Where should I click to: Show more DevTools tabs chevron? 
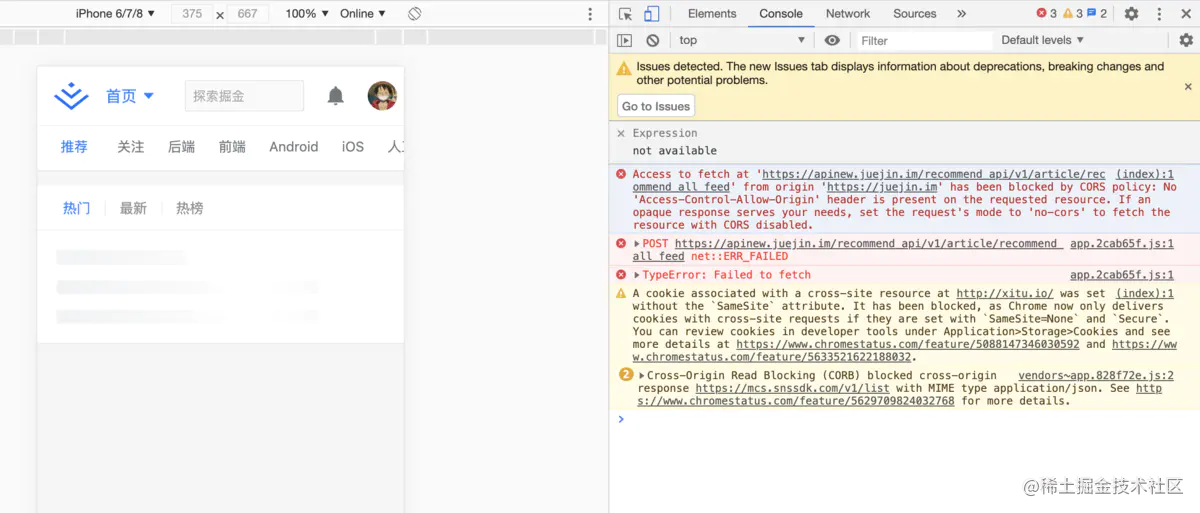coord(962,14)
